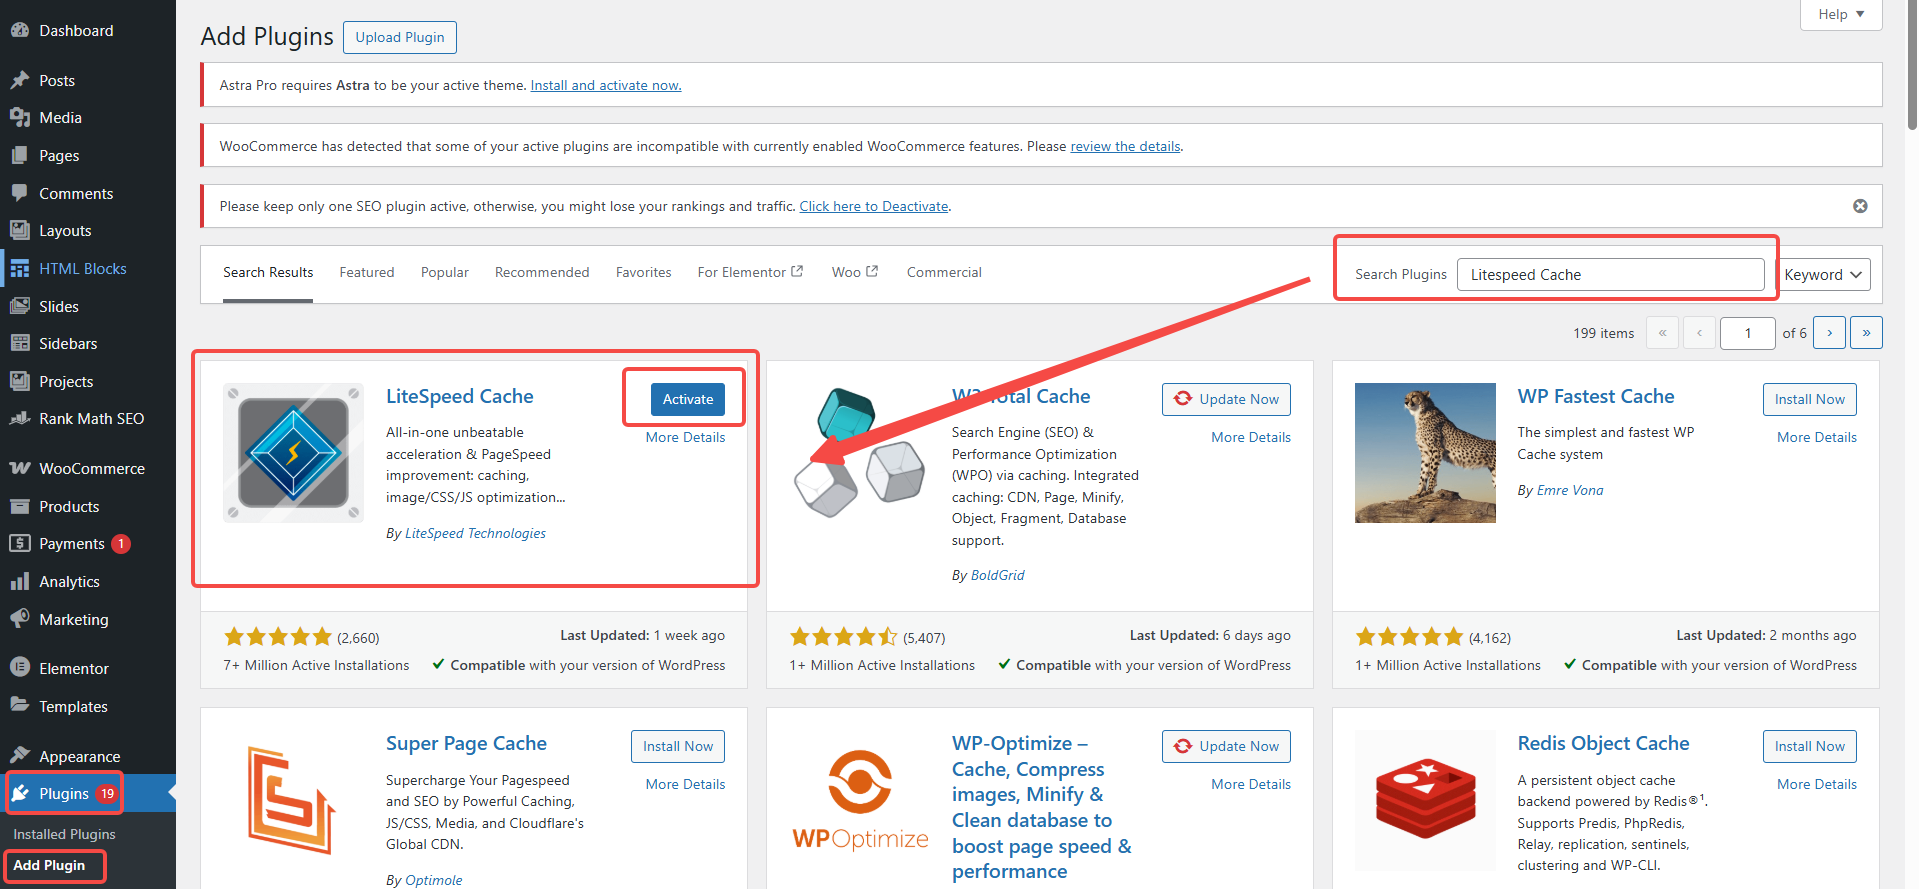Update WP-Optimize plugin now

coord(1226,746)
